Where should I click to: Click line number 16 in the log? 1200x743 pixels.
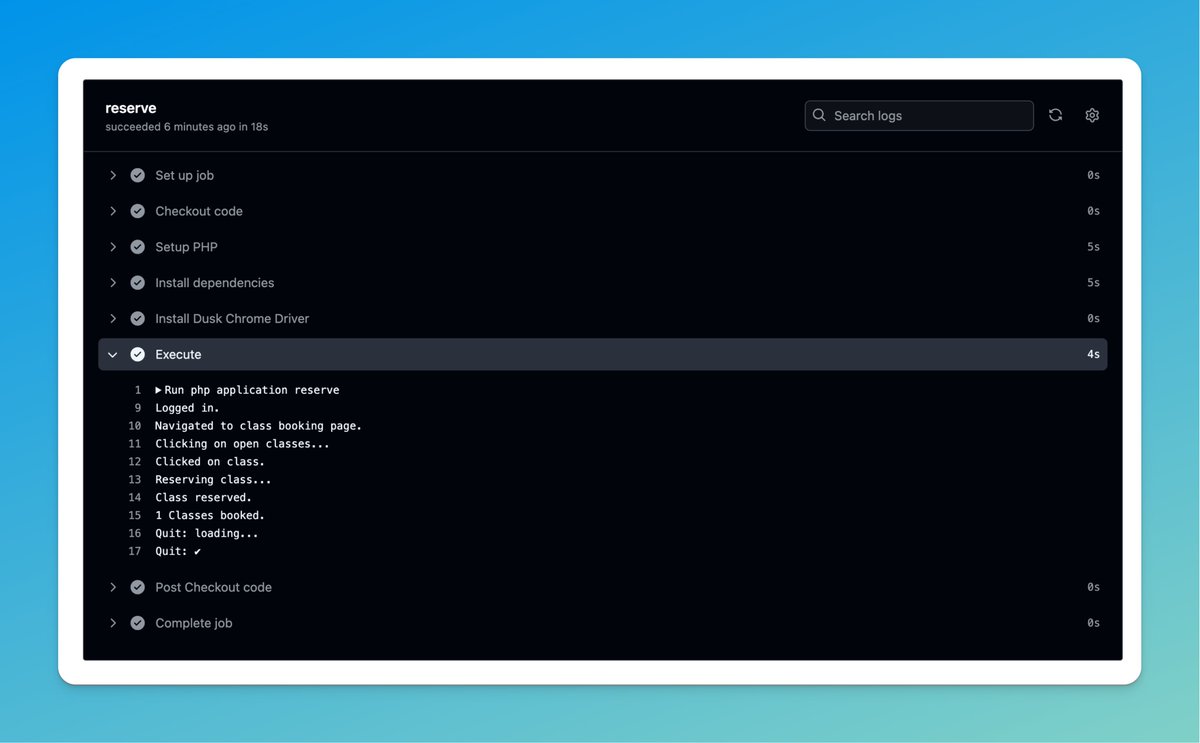[135, 534]
